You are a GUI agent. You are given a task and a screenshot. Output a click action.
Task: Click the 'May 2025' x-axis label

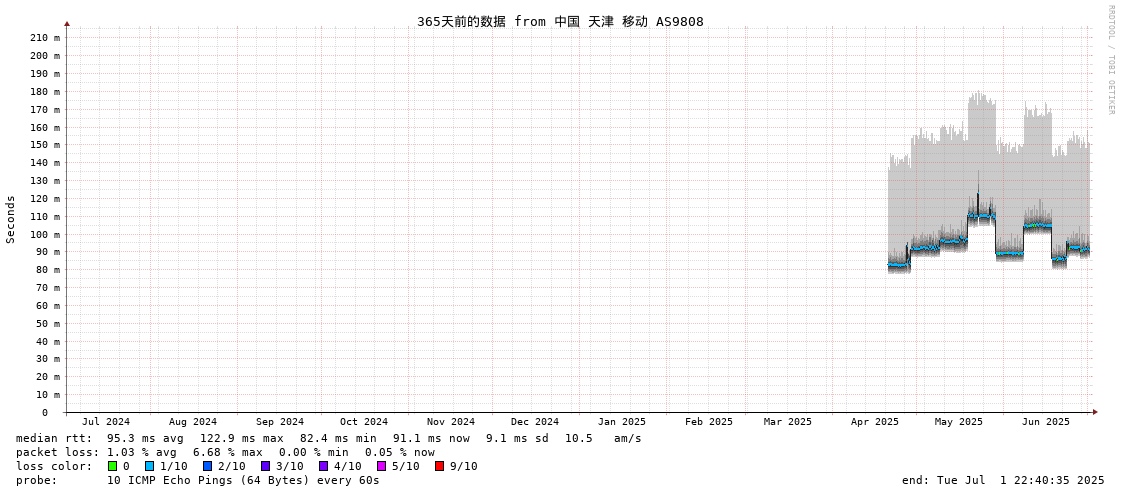coord(959,422)
